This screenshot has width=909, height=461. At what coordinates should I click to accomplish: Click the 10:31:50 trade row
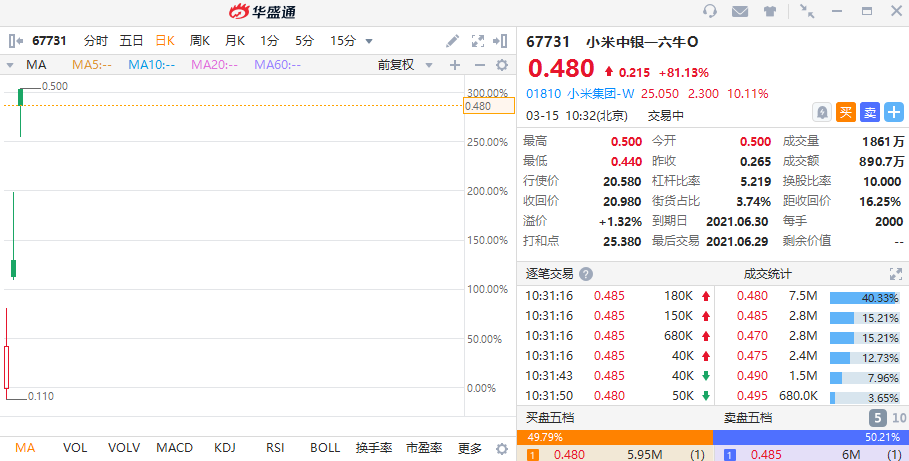617,395
